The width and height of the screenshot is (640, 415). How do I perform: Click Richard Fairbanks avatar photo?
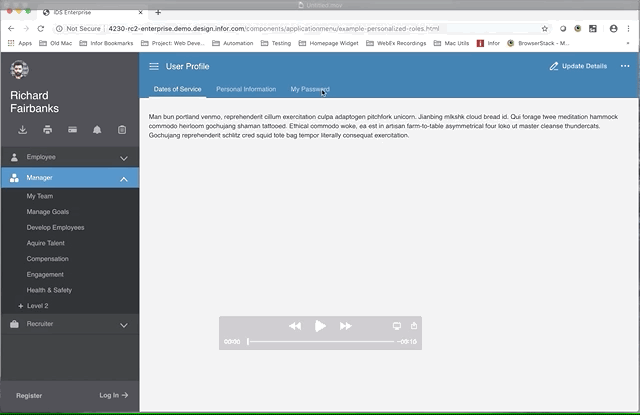(x=19, y=69)
